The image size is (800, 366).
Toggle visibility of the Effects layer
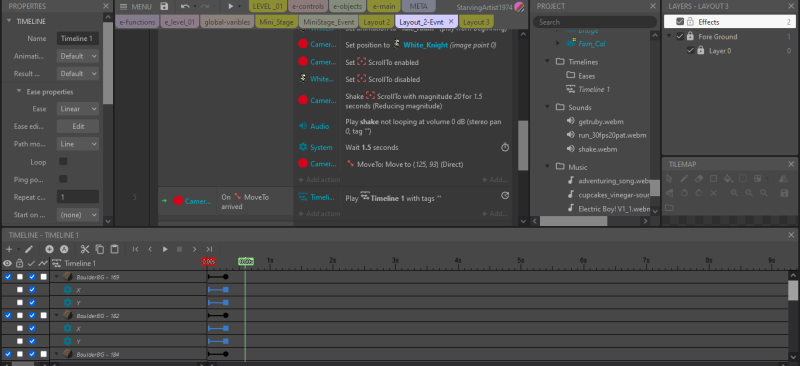[x=680, y=22]
